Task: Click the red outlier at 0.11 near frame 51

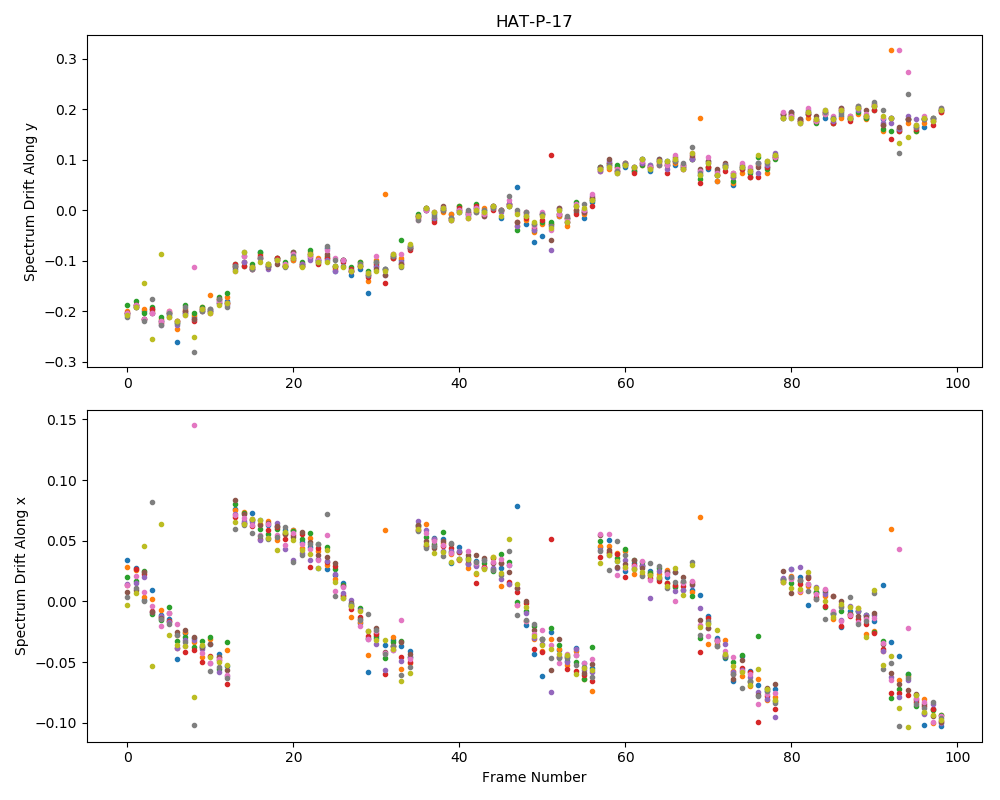Action: pyautogui.click(x=551, y=156)
